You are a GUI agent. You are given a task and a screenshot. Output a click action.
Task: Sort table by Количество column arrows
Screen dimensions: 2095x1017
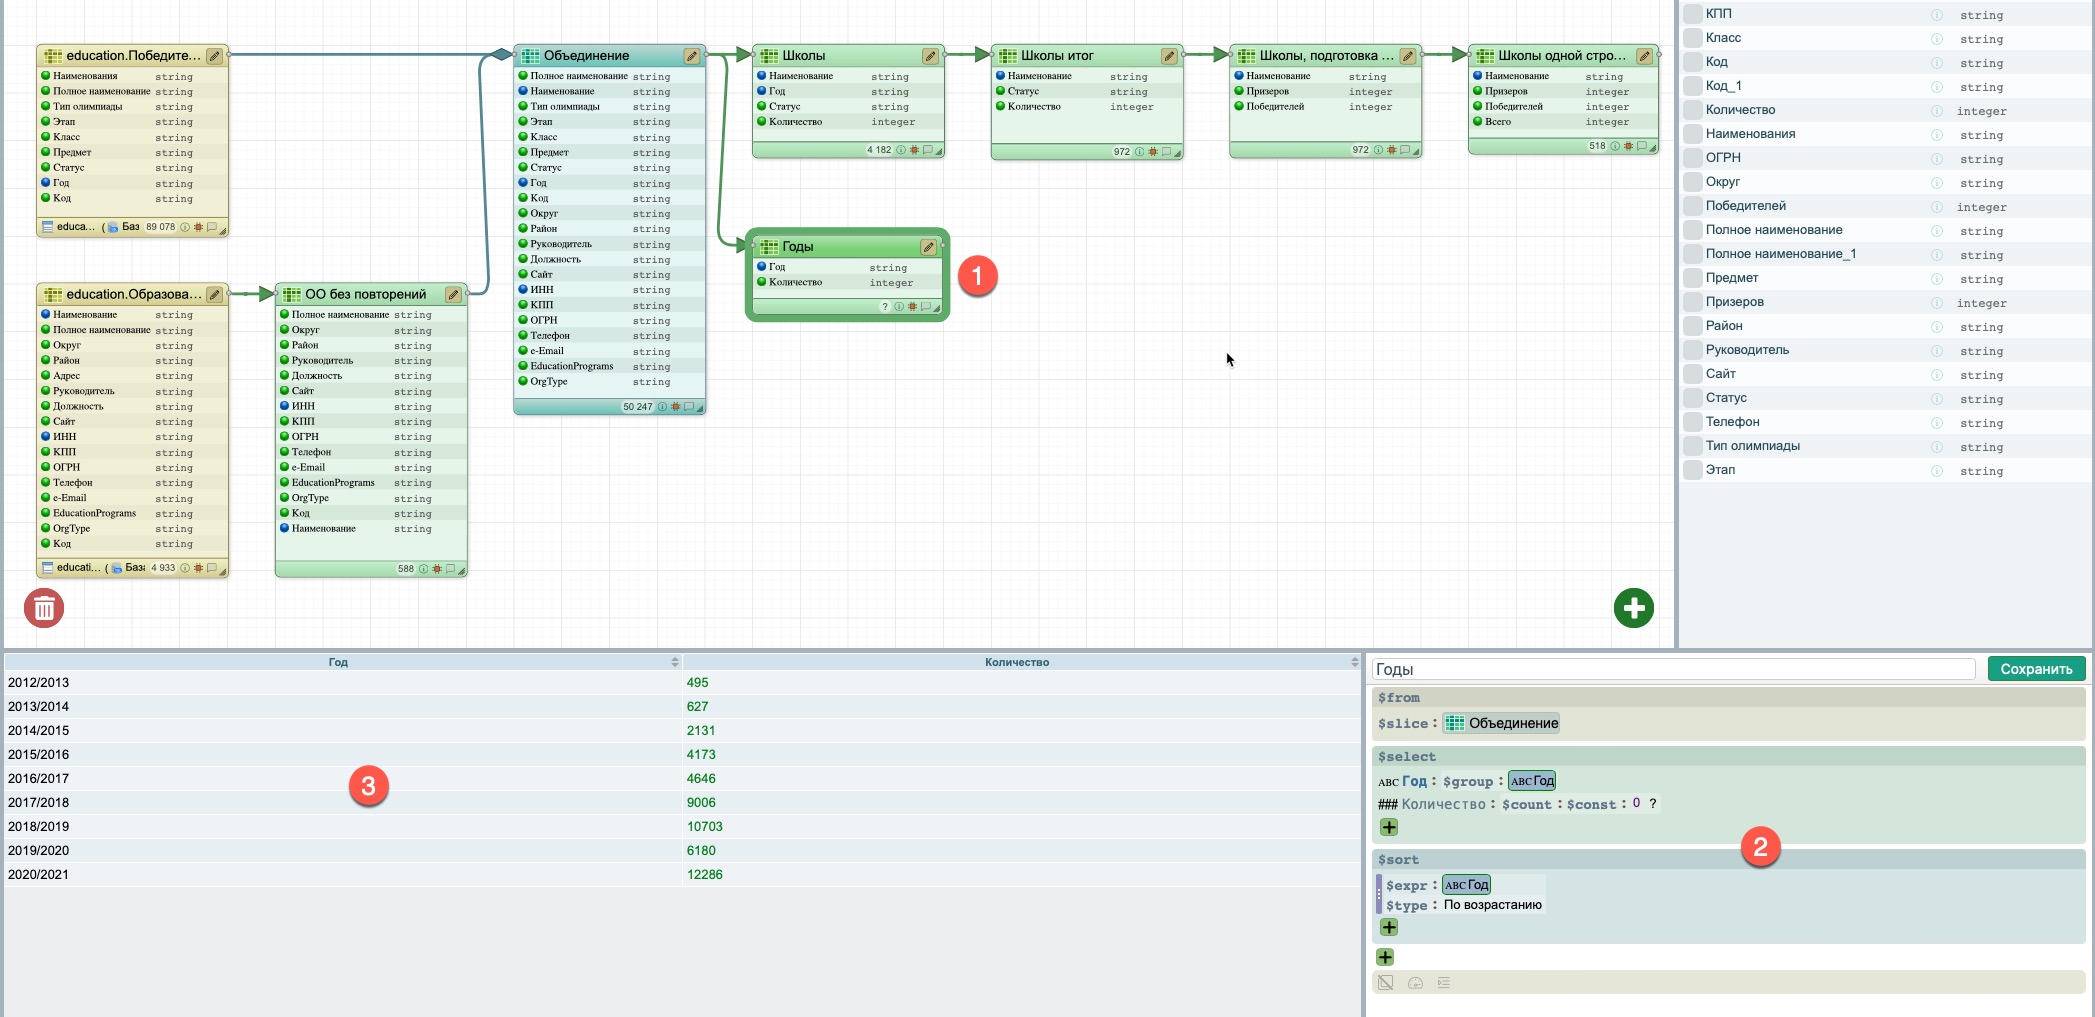pos(1354,662)
